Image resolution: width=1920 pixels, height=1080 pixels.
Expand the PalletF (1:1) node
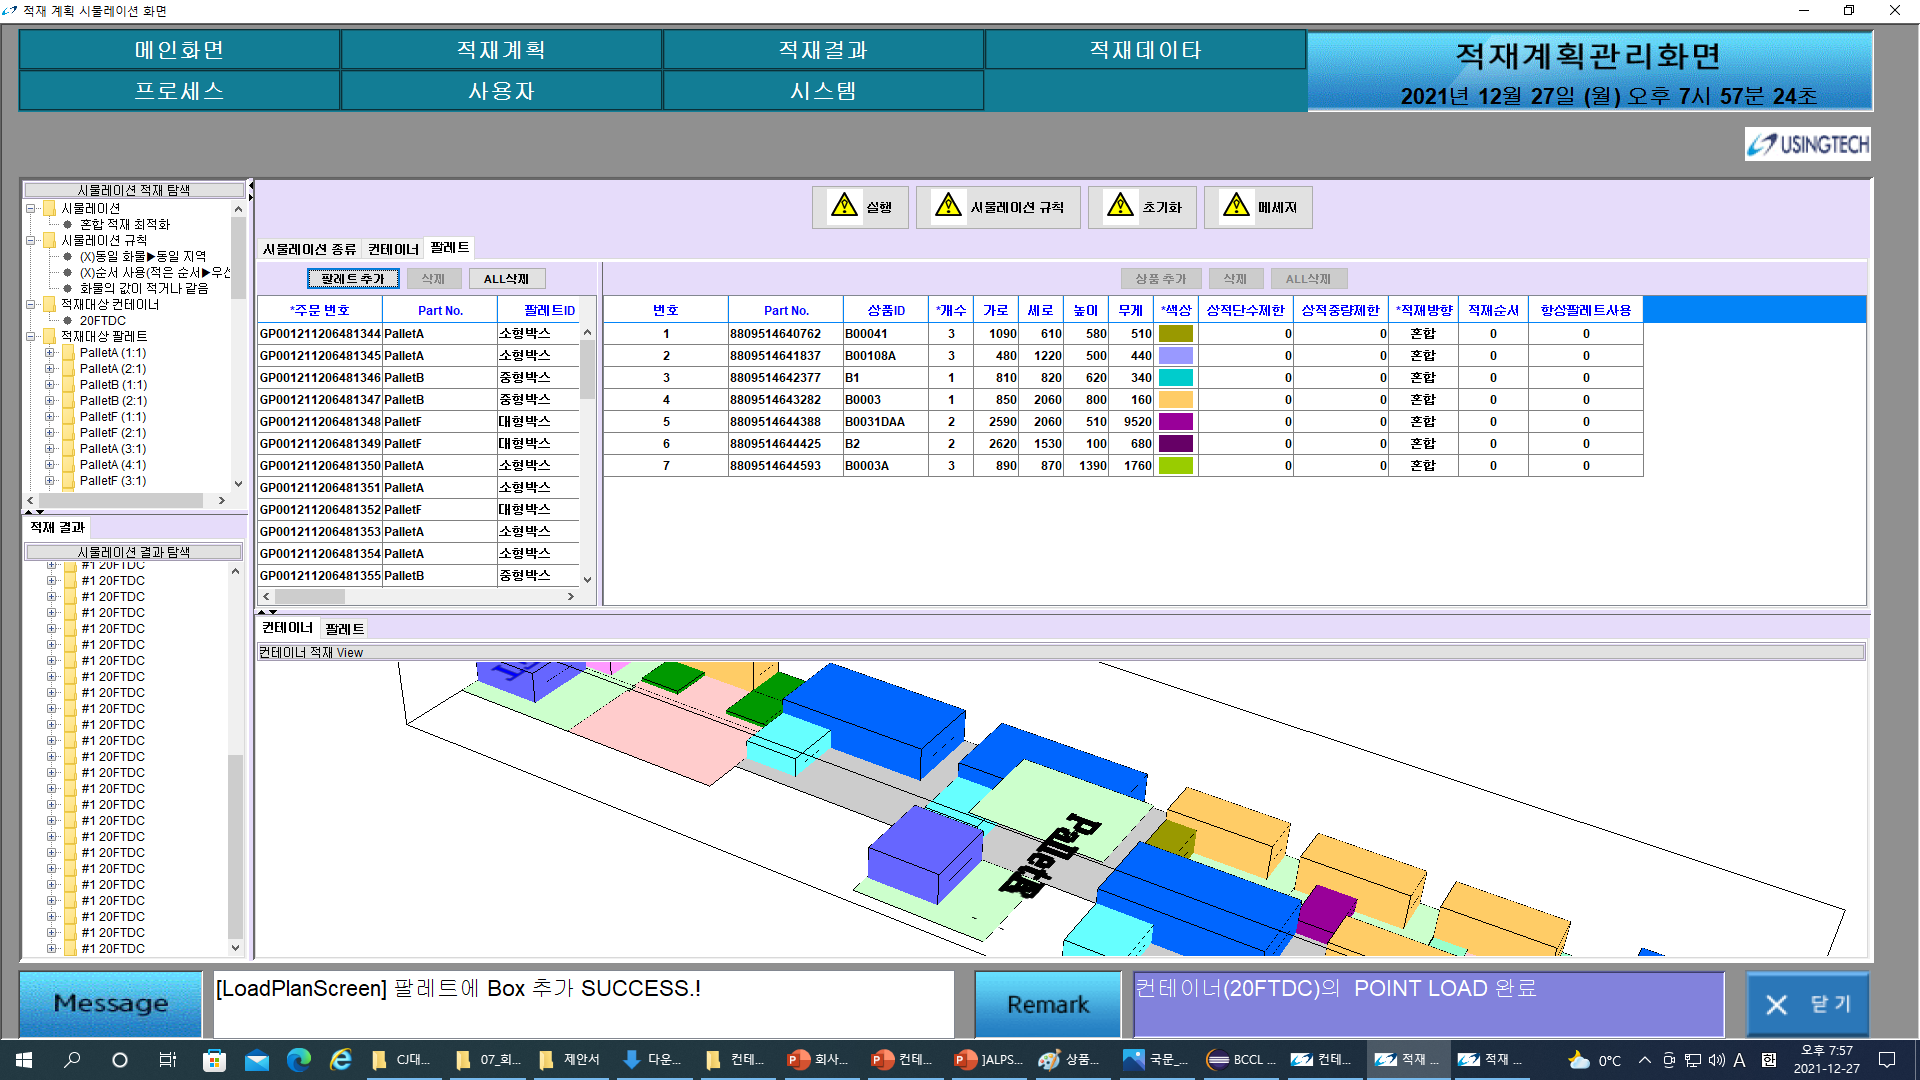(x=50, y=416)
